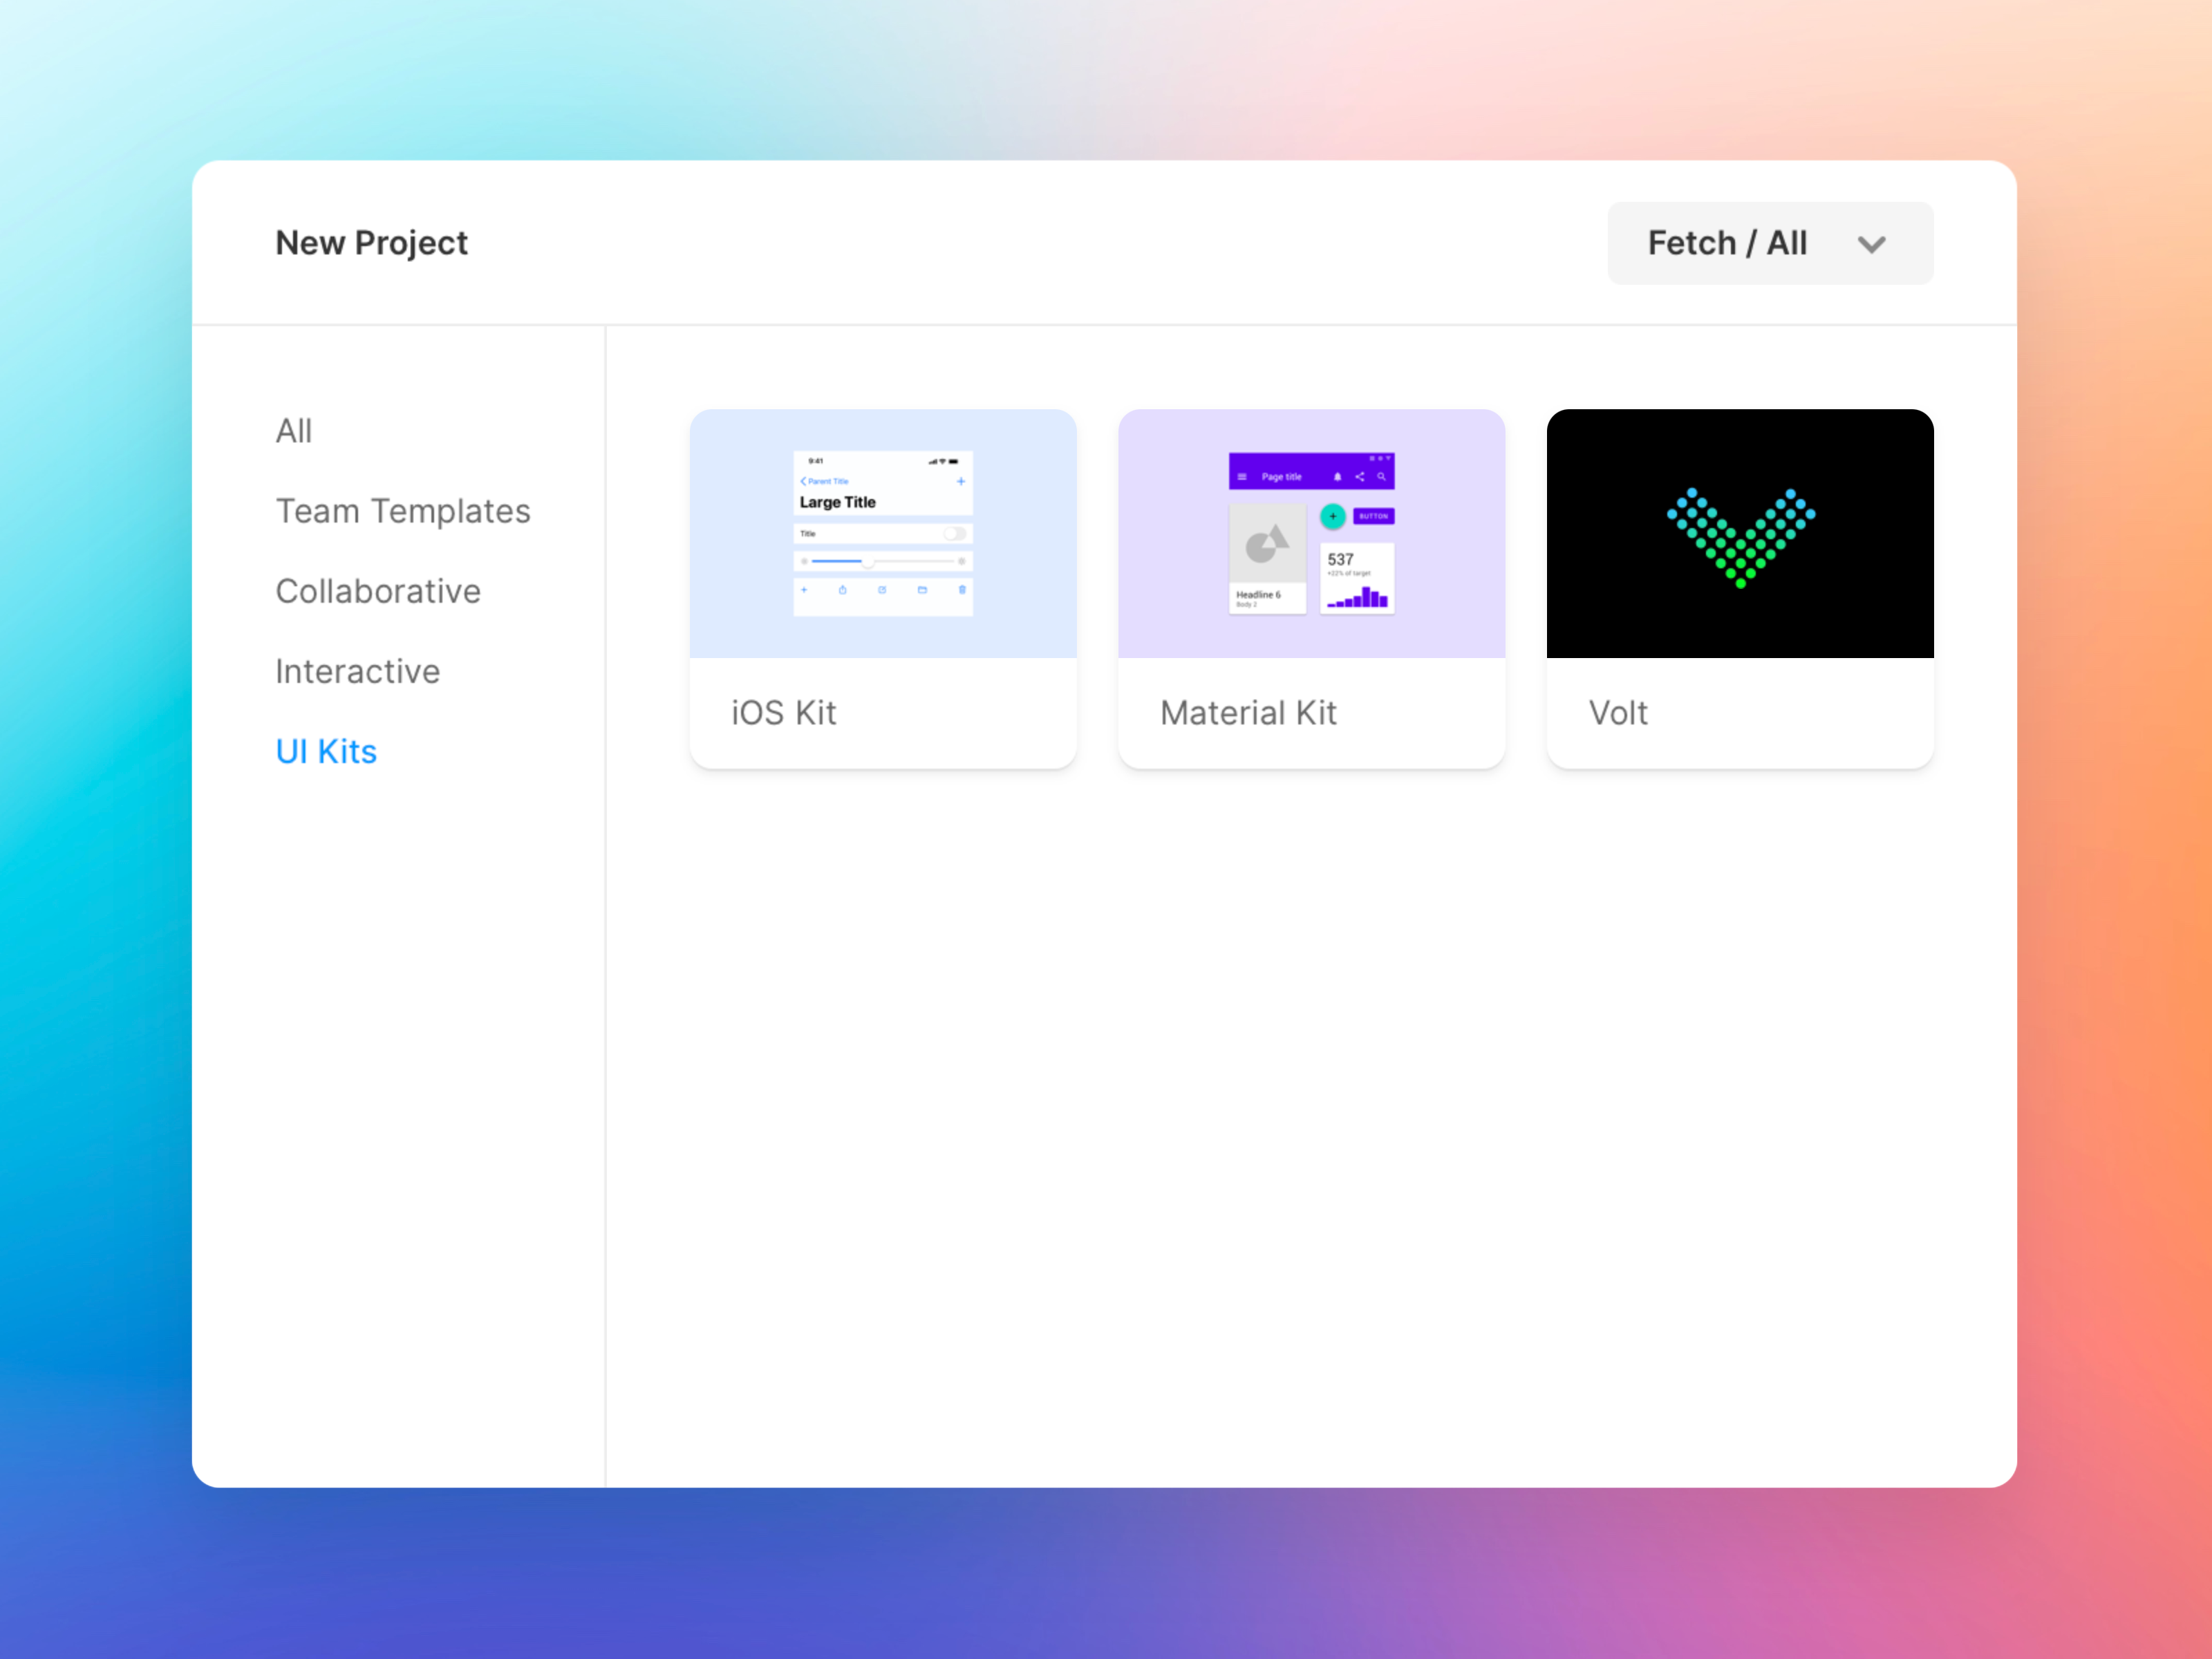Click the teal plus floating action button
2212x1659 pixels.
tap(1334, 517)
